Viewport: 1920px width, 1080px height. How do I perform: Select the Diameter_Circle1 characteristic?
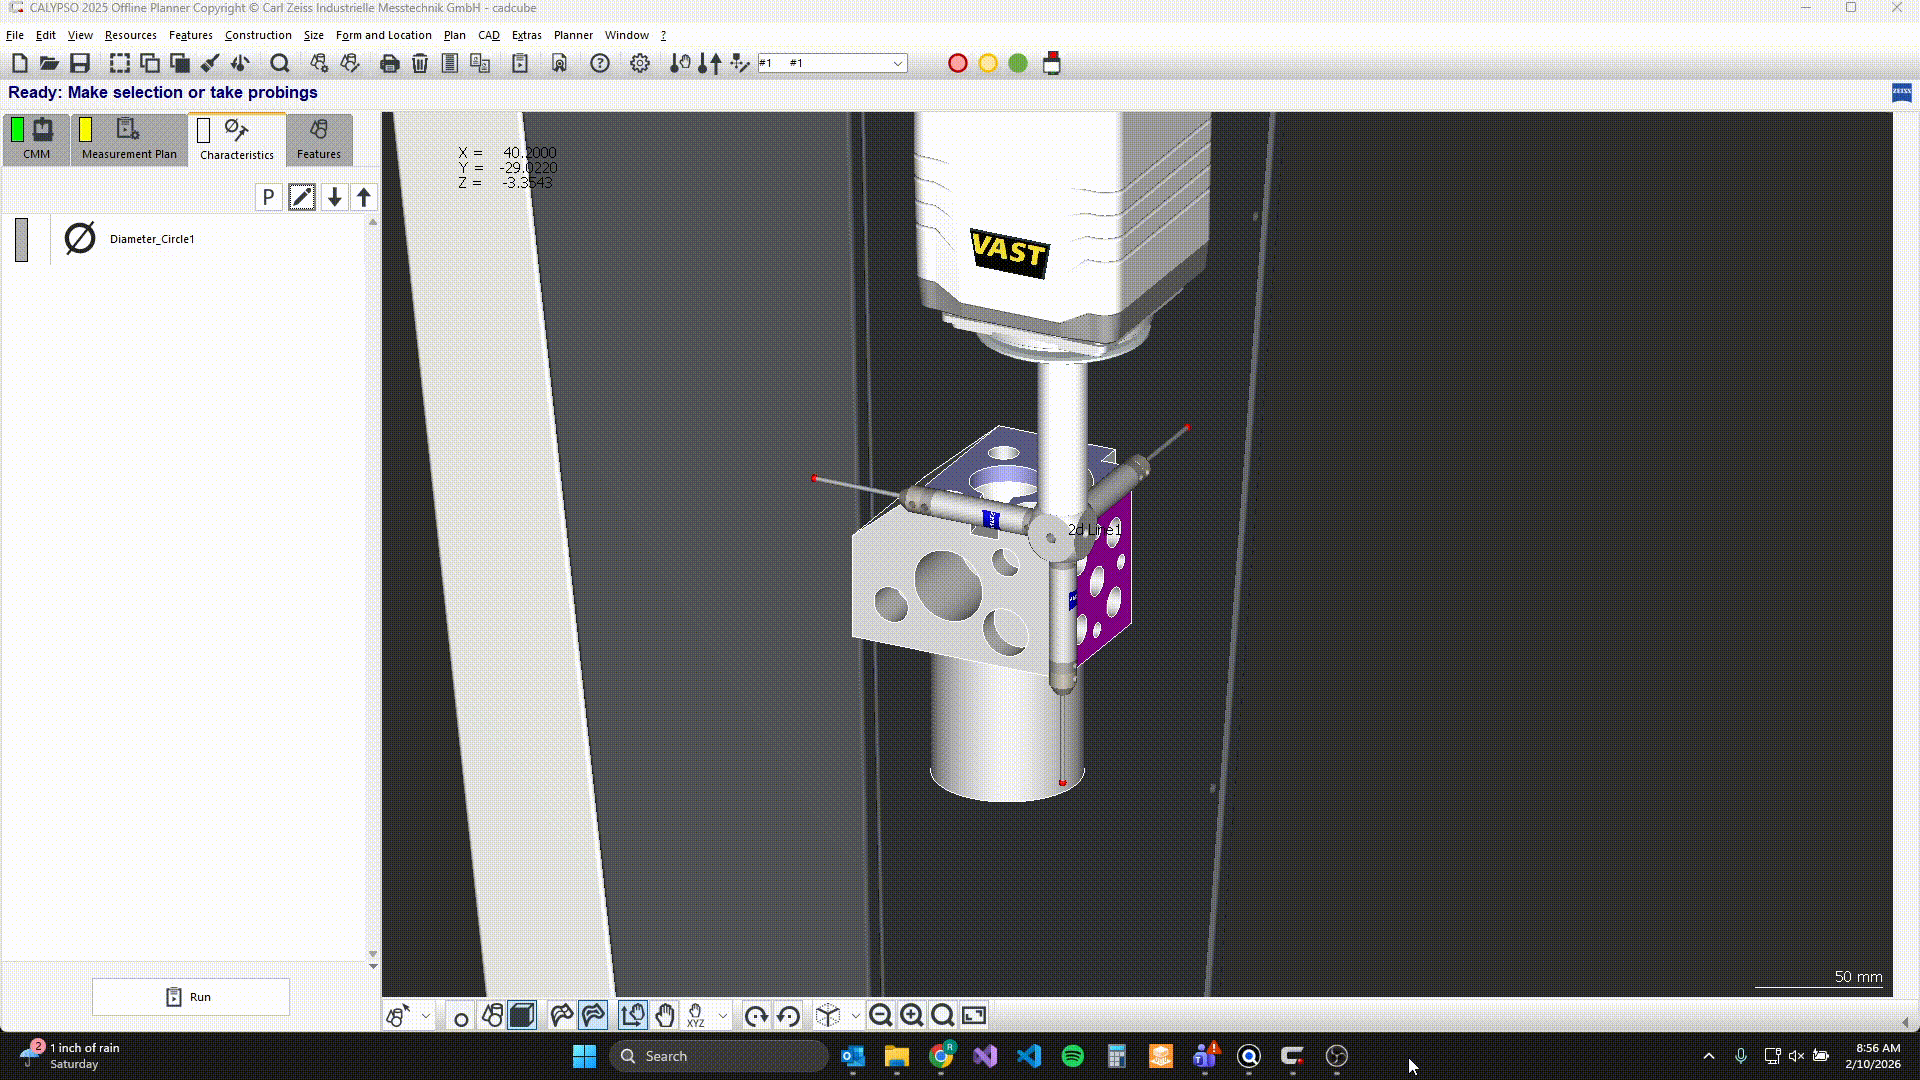click(x=152, y=239)
